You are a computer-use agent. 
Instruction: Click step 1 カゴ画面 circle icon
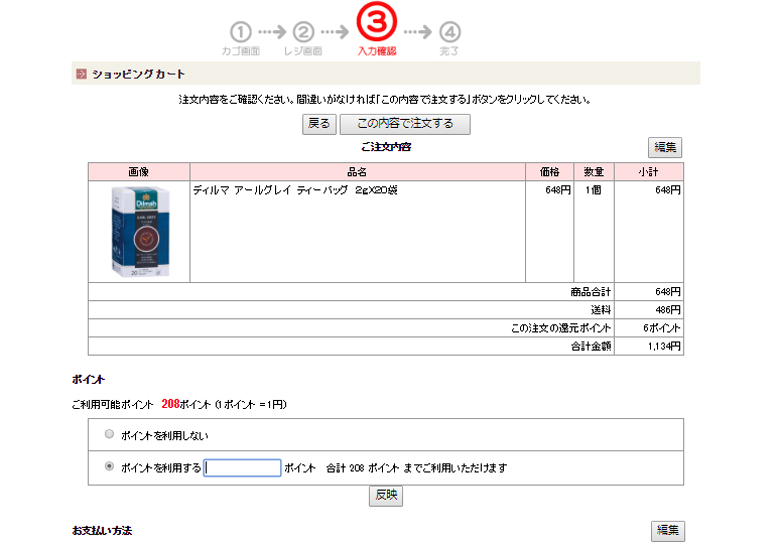tap(240, 32)
